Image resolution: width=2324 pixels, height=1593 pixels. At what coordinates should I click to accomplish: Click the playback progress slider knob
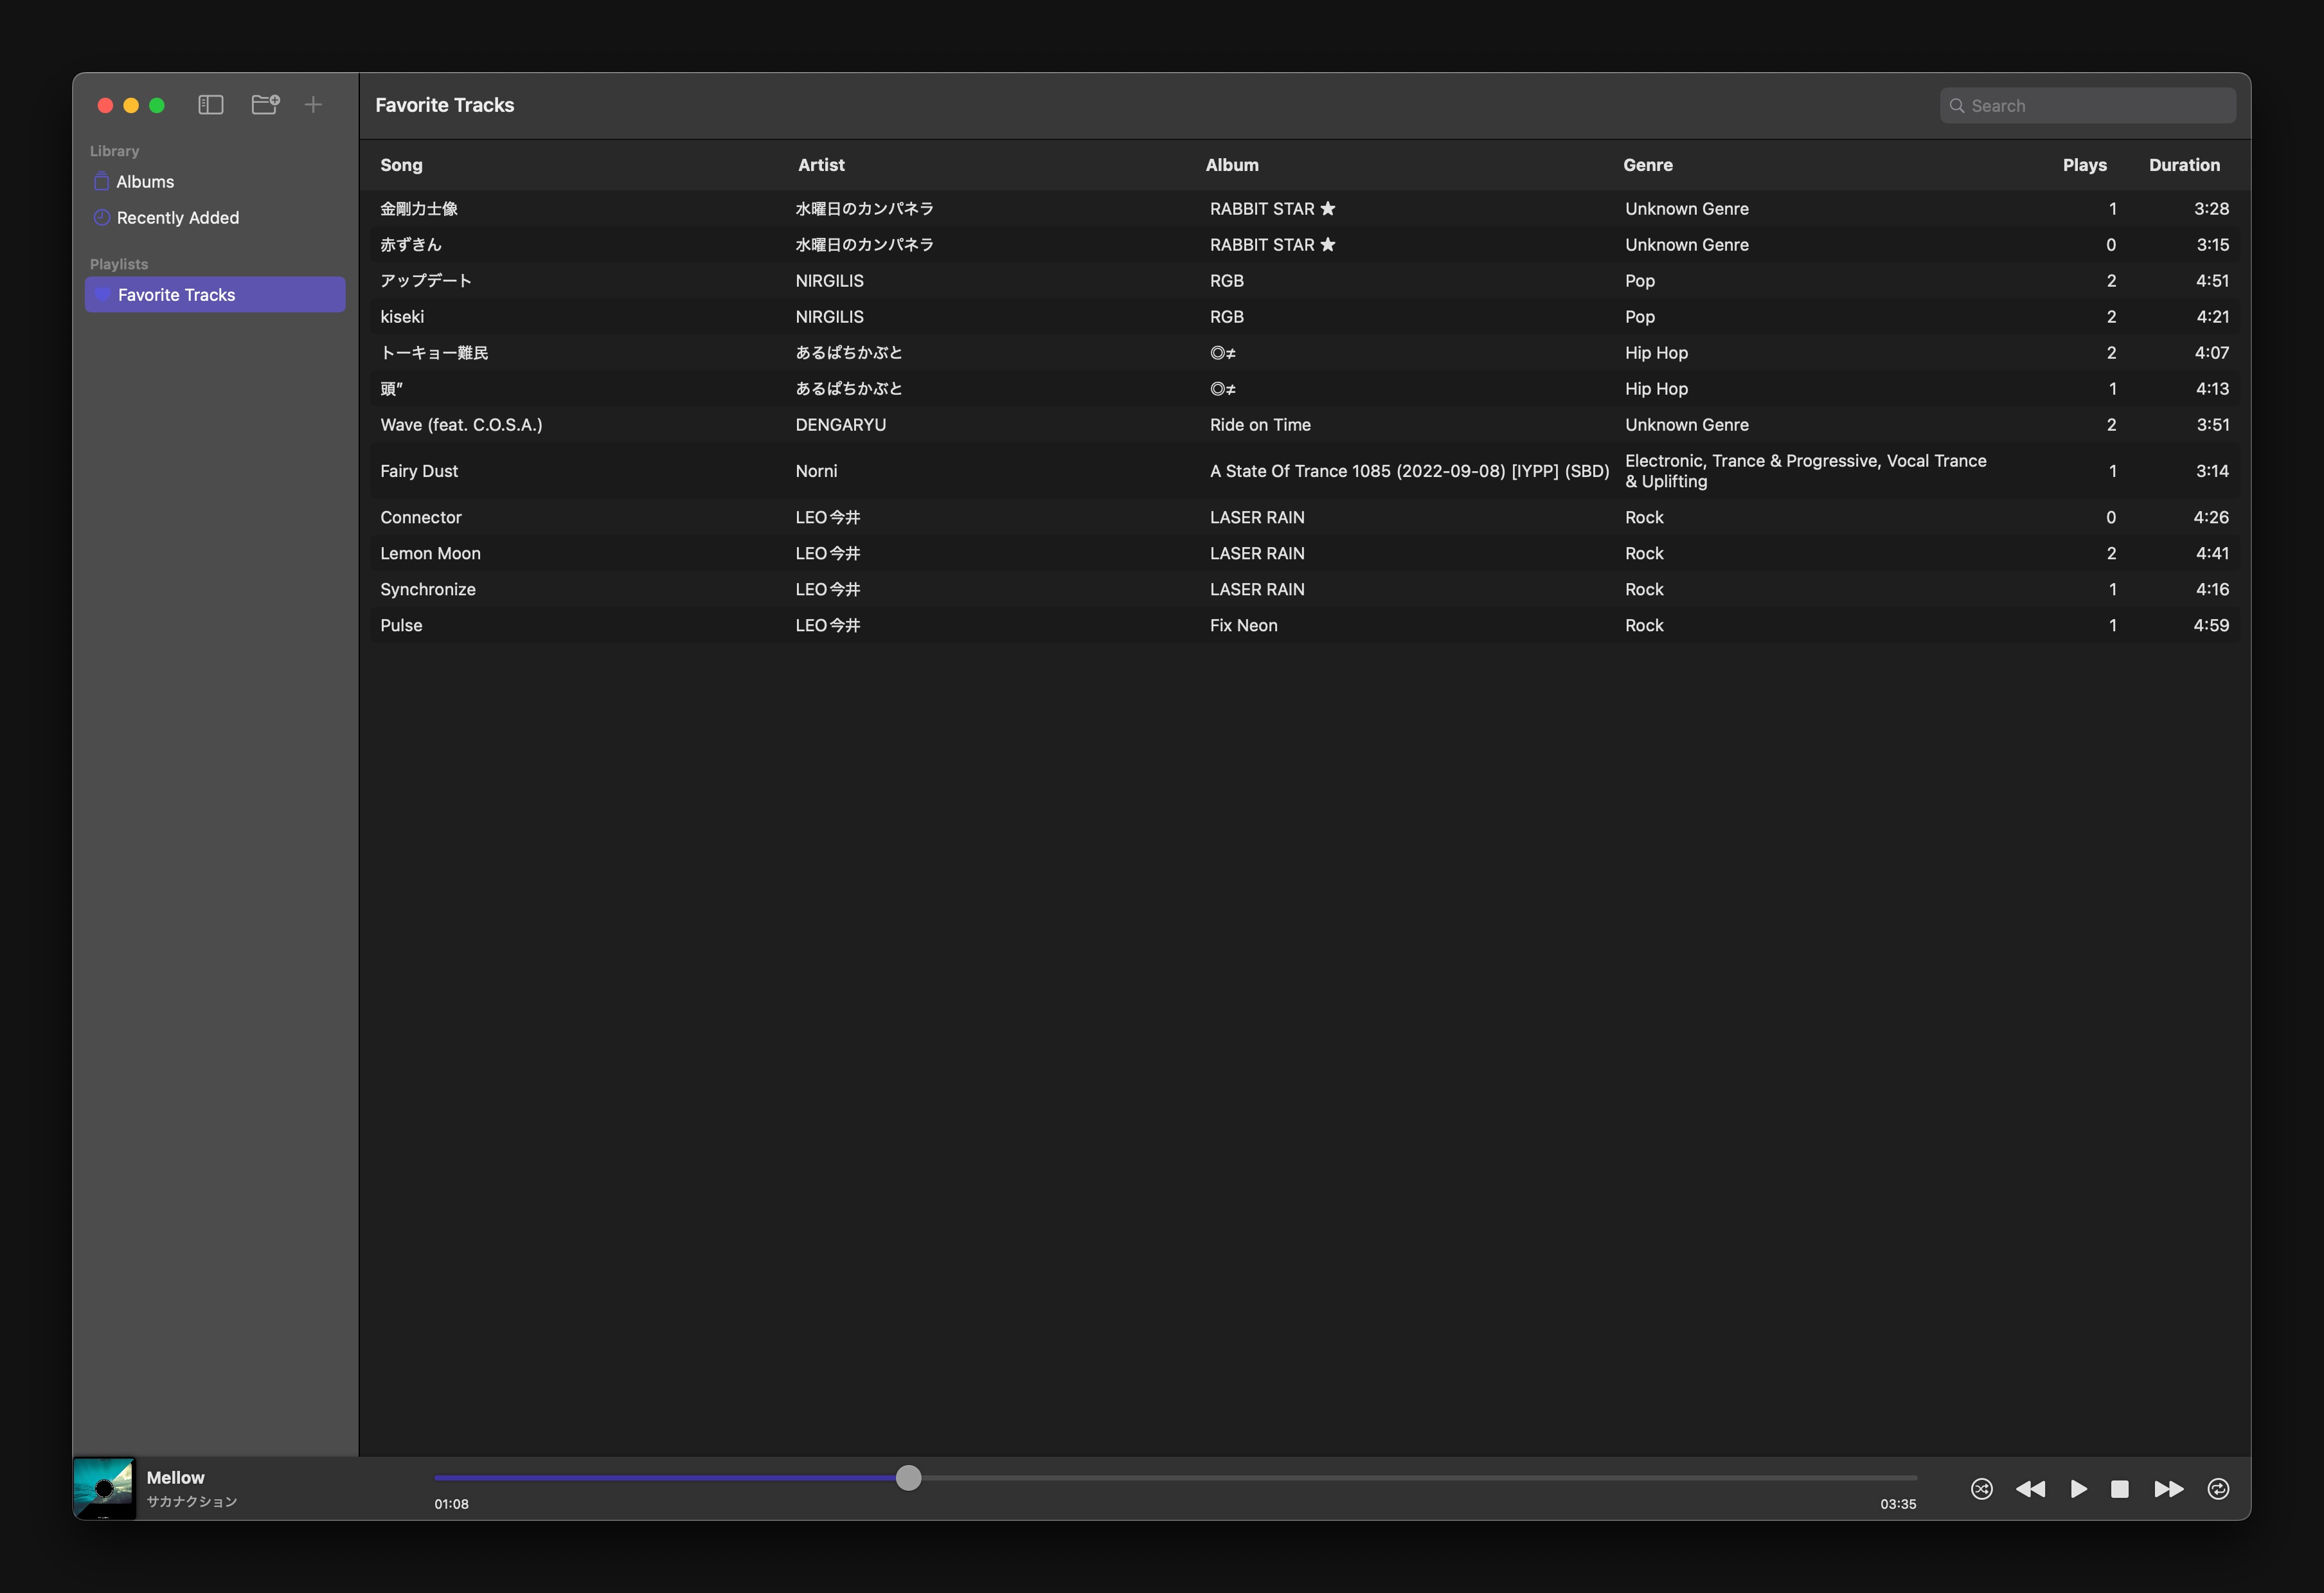[908, 1477]
